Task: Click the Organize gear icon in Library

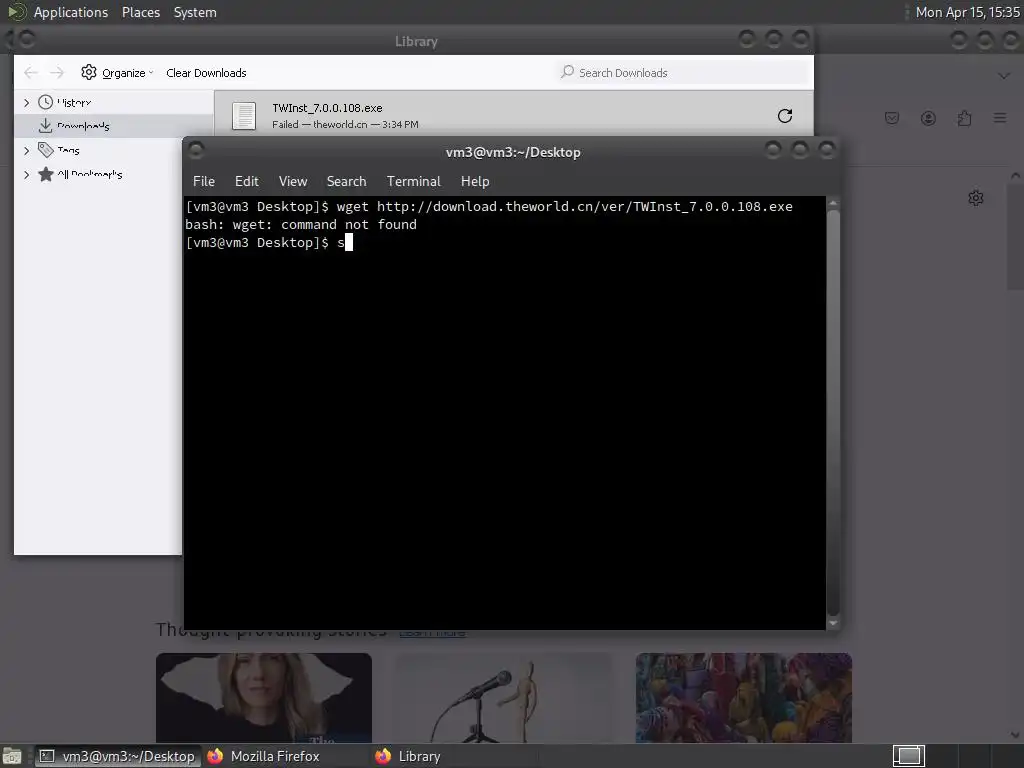Action: click(x=89, y=72)
